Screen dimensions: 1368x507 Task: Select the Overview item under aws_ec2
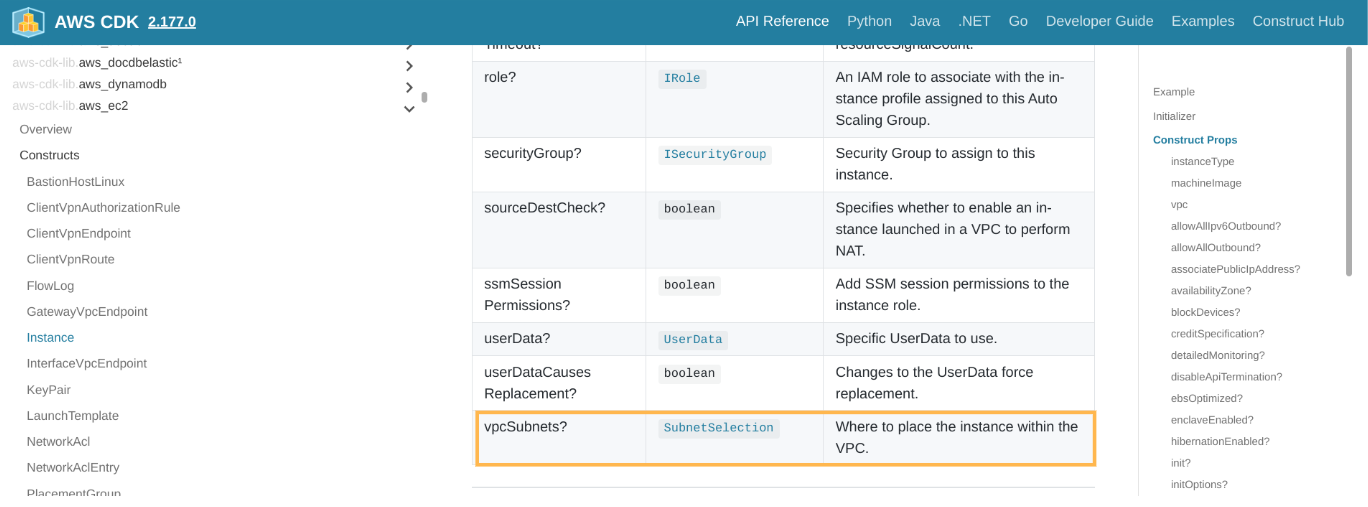click(x=45, y=130)
